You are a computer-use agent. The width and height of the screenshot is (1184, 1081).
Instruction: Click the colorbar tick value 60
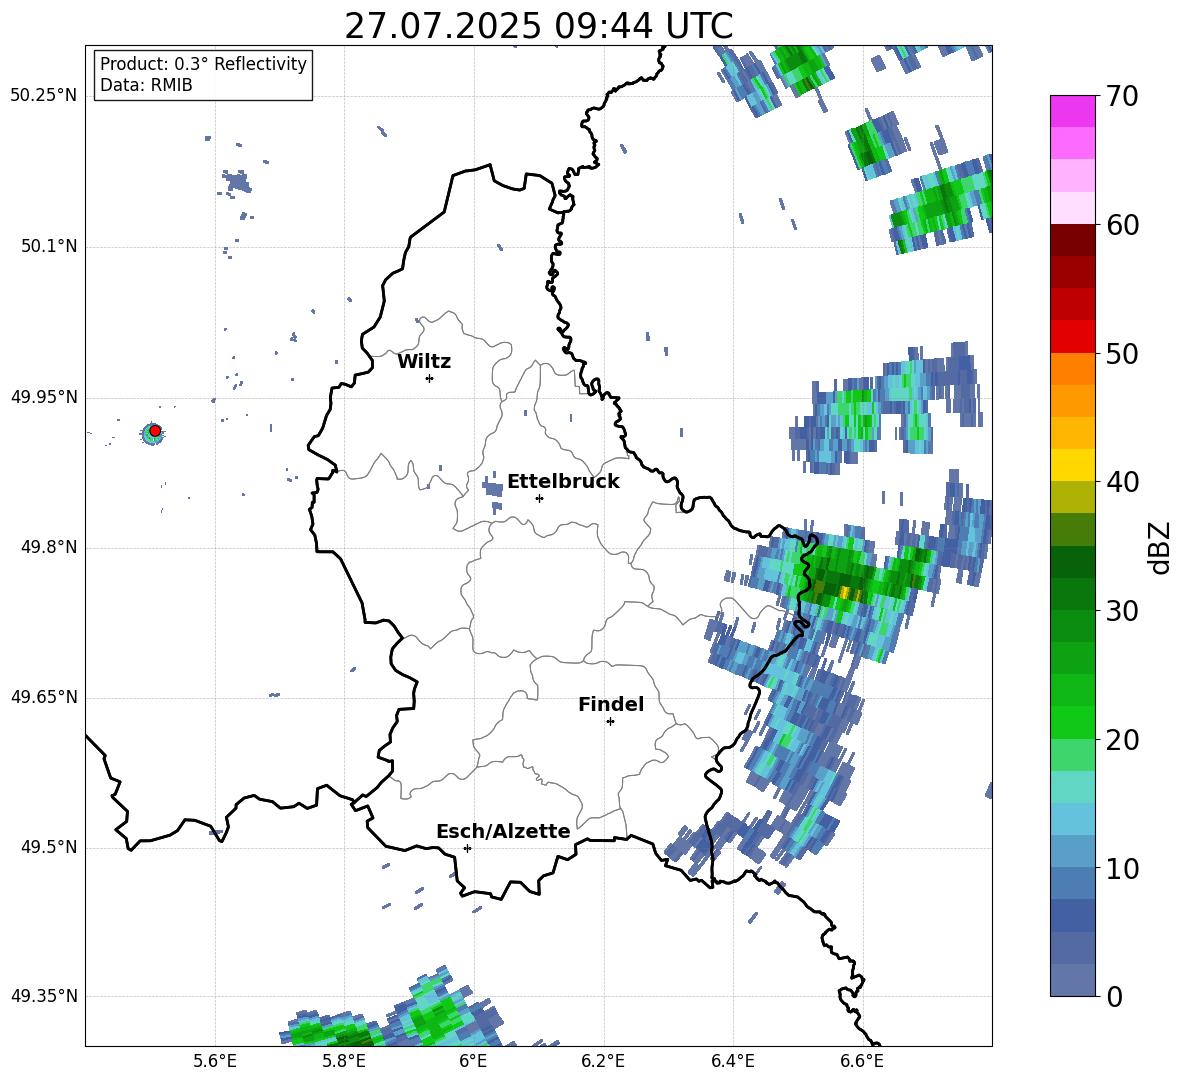(x=1122, y=225)
